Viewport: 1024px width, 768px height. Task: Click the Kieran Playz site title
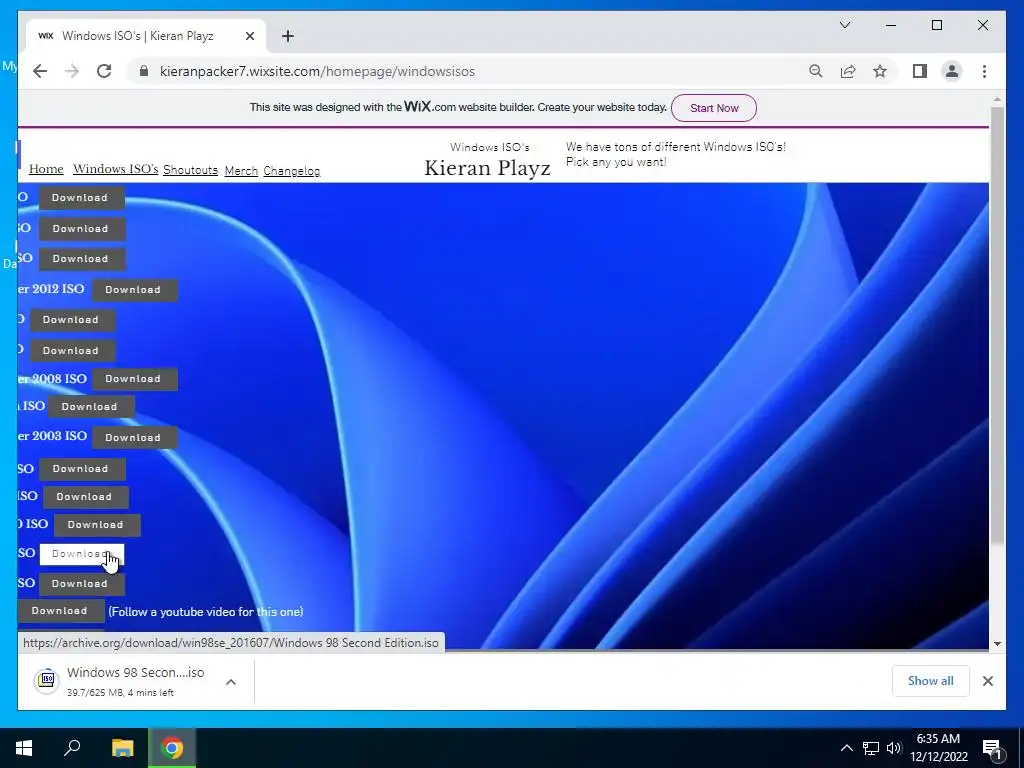487,168
